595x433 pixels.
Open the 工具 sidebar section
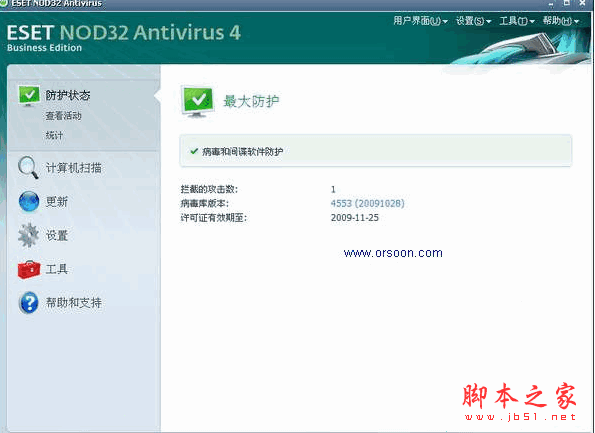coord(57,269)
